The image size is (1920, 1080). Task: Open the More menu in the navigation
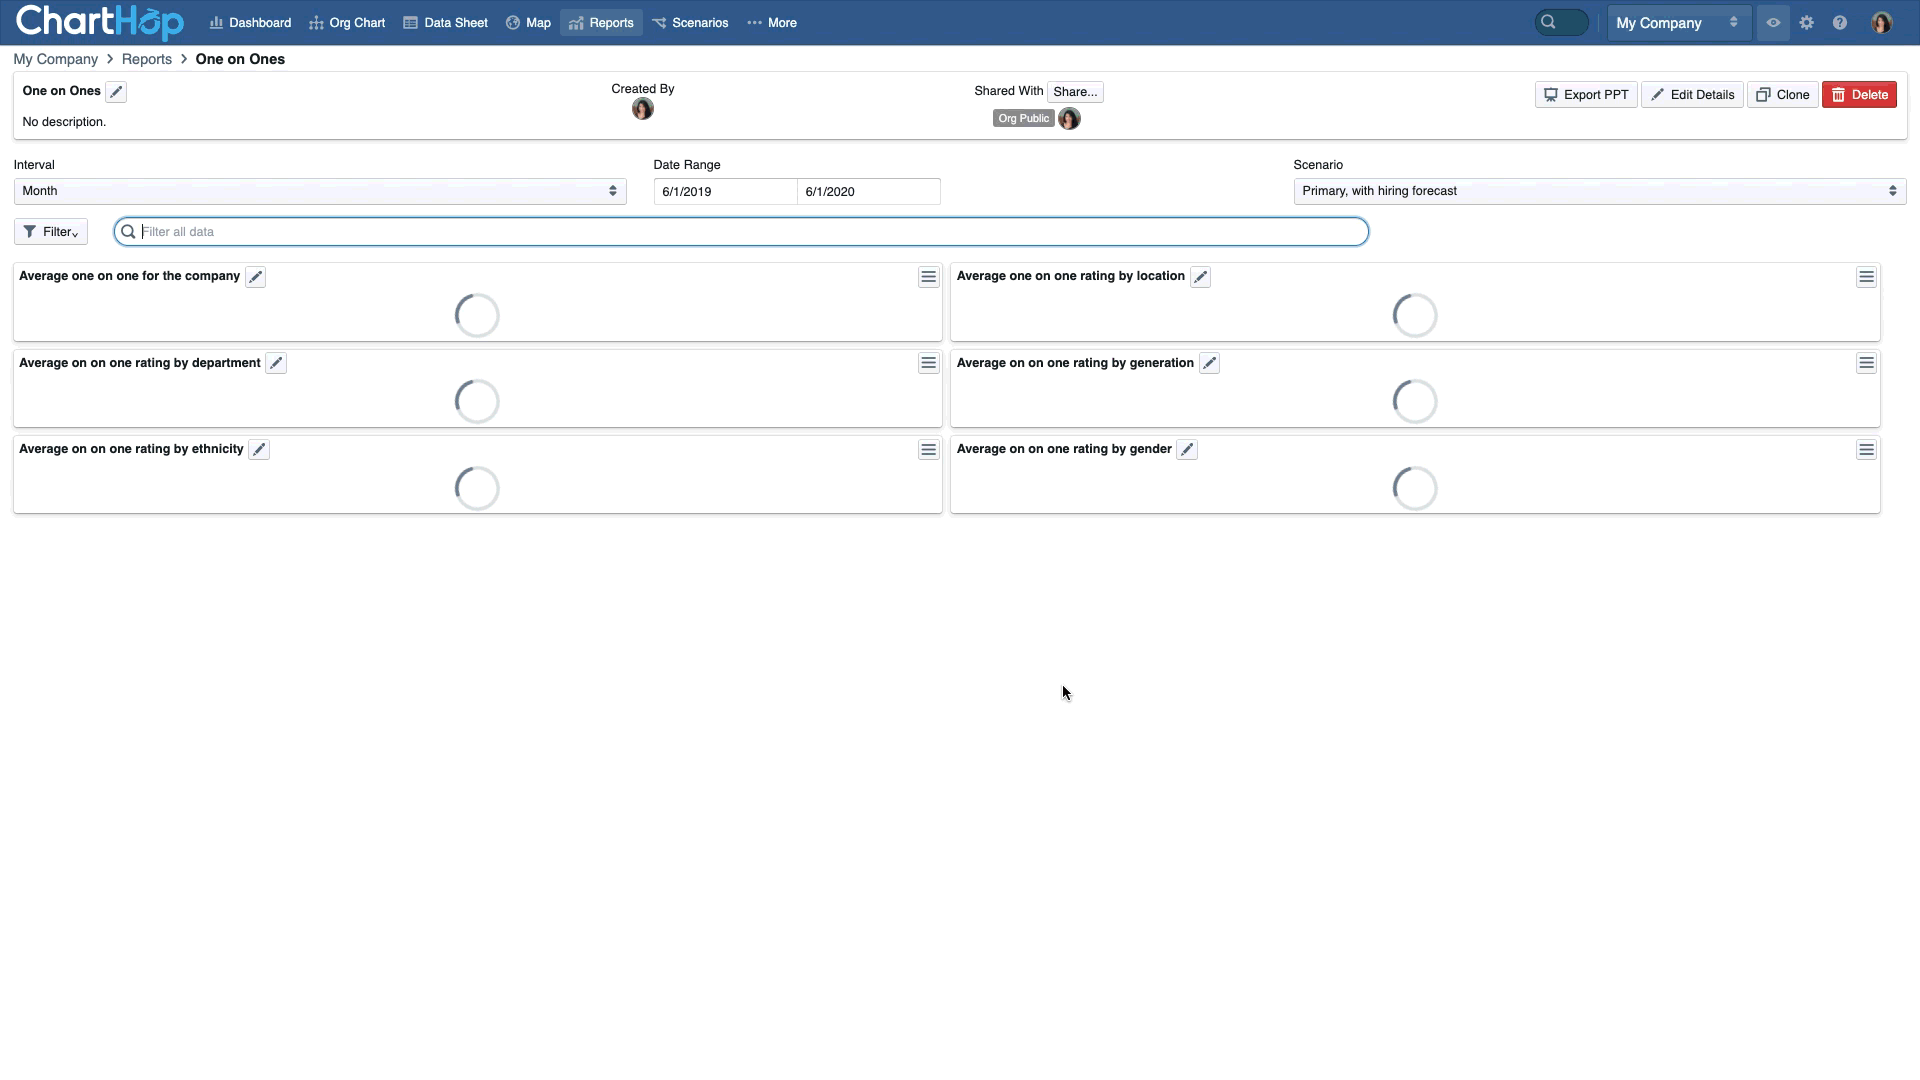click(771, 22)
